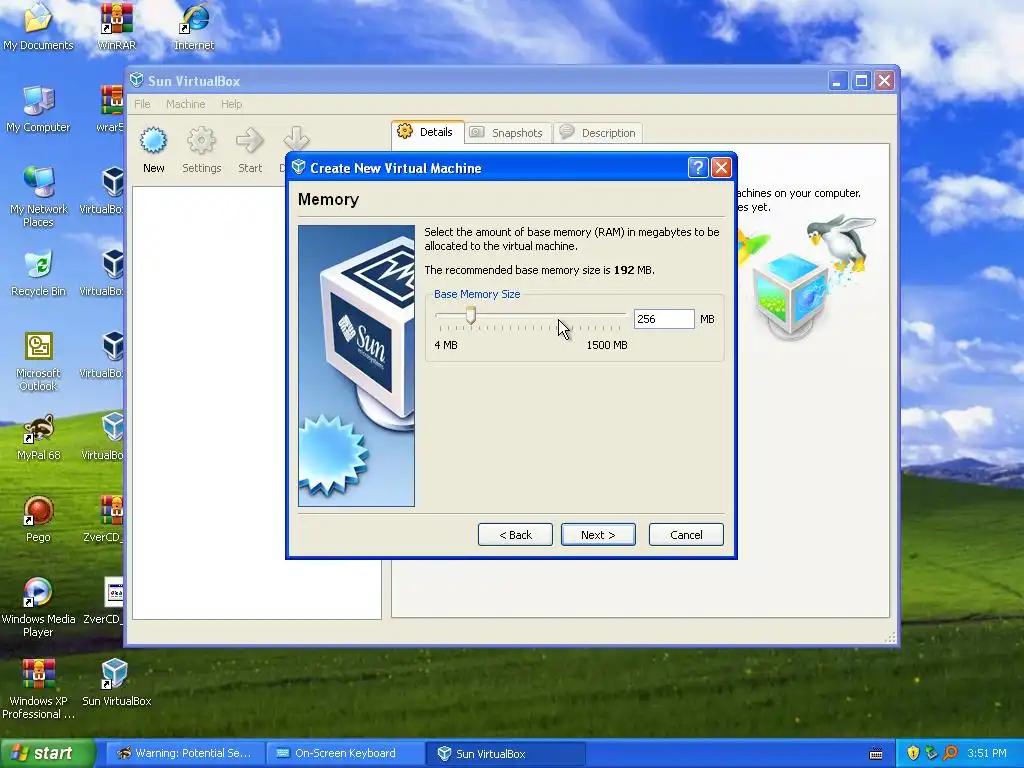Open the File menu
1024x768 pixels.
click(142, 104)
